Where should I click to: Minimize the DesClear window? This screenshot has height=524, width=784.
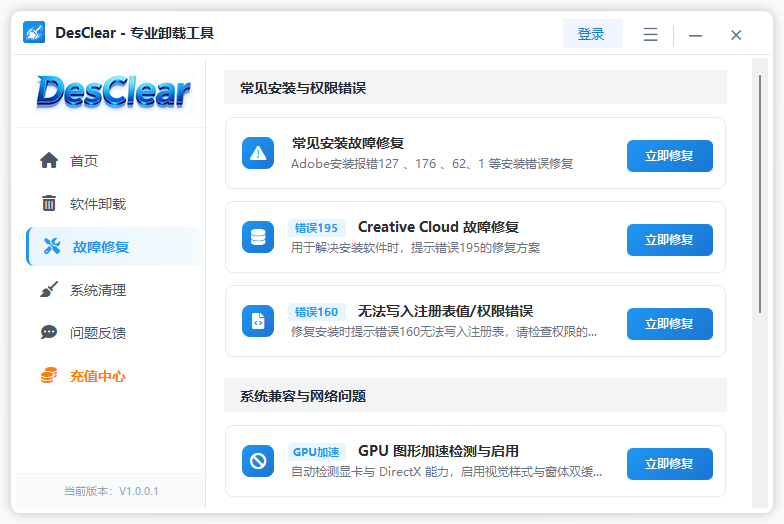point(695,35)
